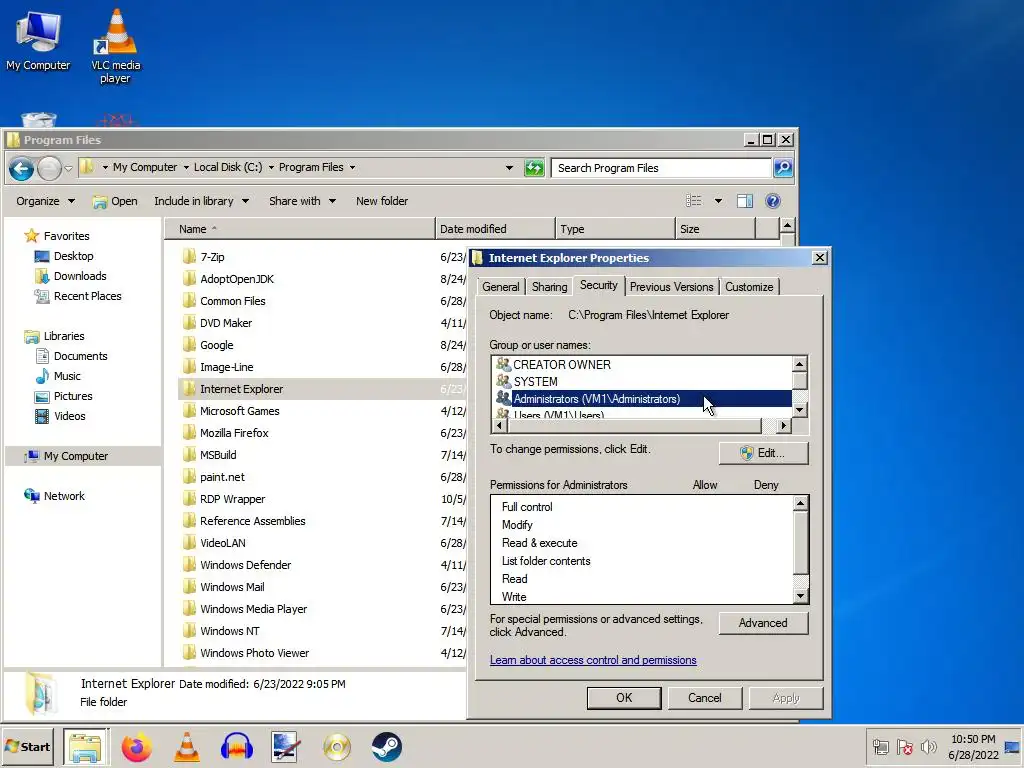Screen dimensions: 1024x768
Task: Toggle the preview pane icon
Action: coord(744,201)
